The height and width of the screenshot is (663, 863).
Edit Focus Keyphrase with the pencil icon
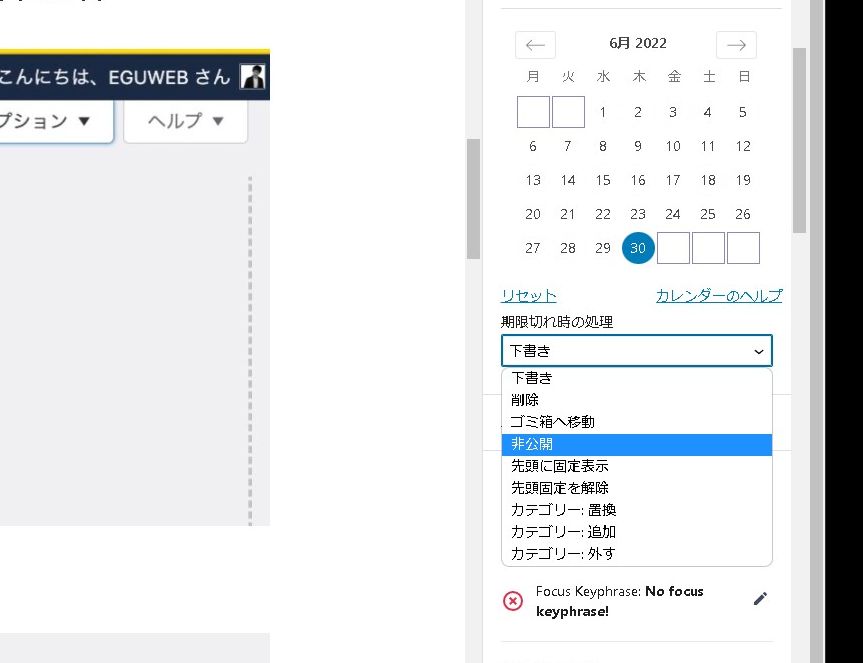click(760, 599)
